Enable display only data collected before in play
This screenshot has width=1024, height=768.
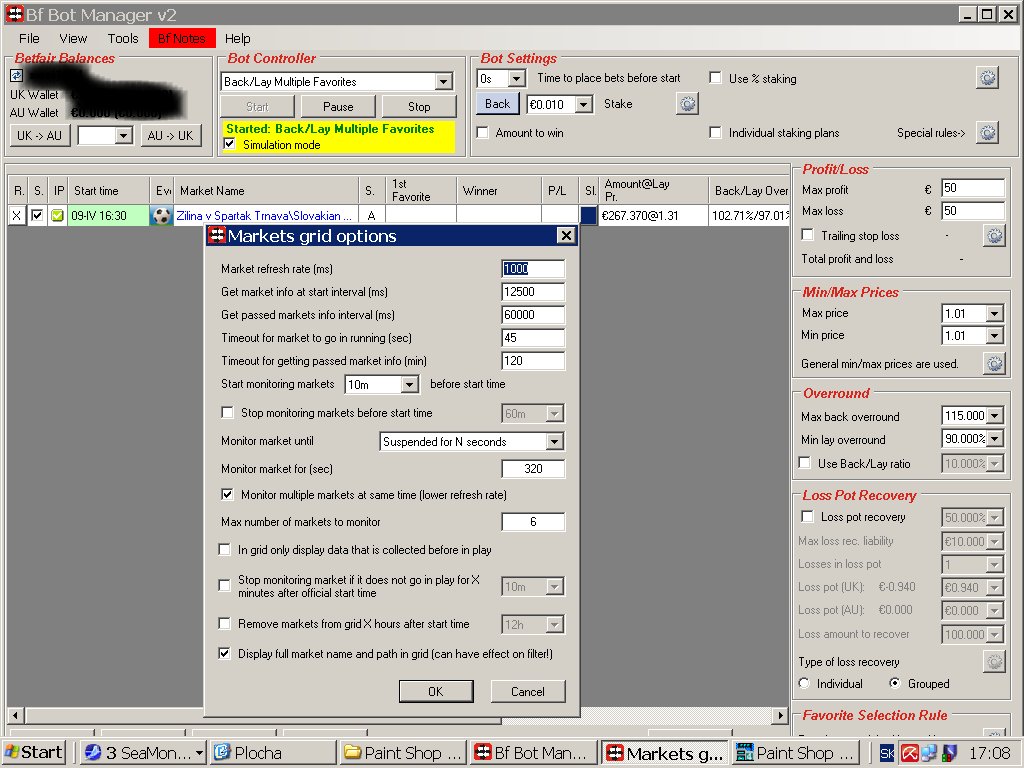click(225, 550)
